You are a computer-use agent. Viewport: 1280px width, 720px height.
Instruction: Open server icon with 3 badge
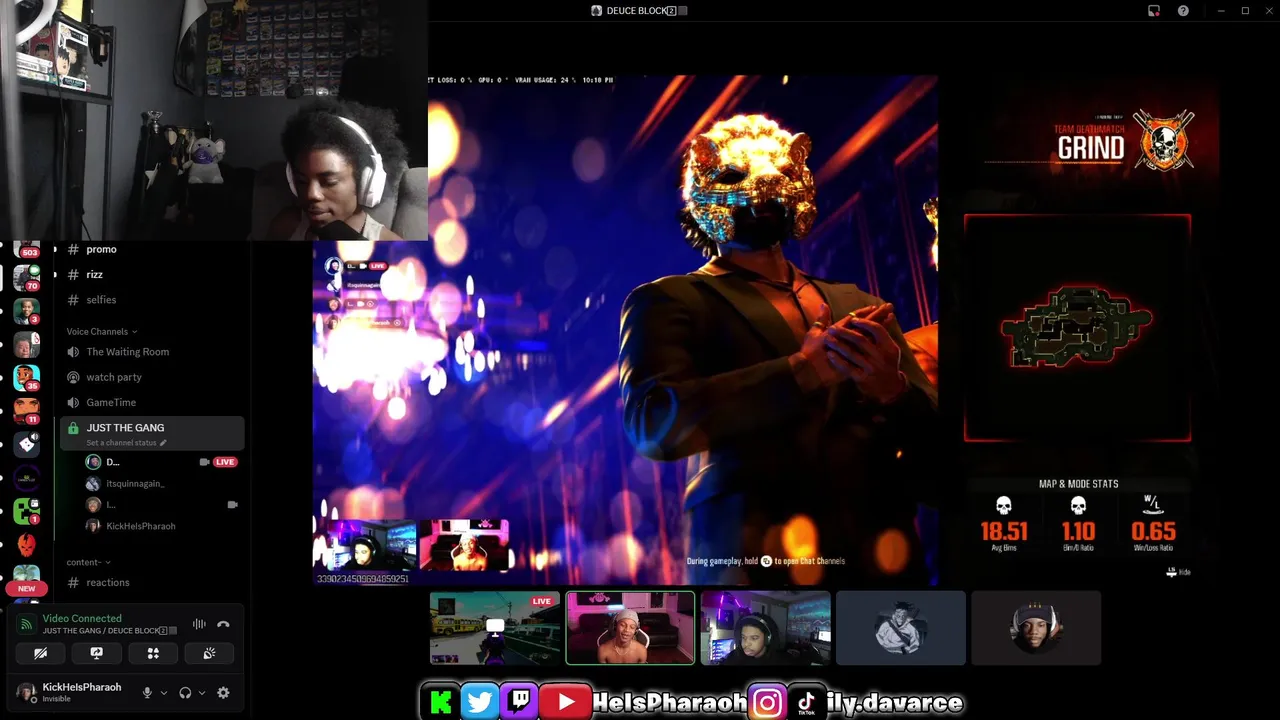pos(27,311)
